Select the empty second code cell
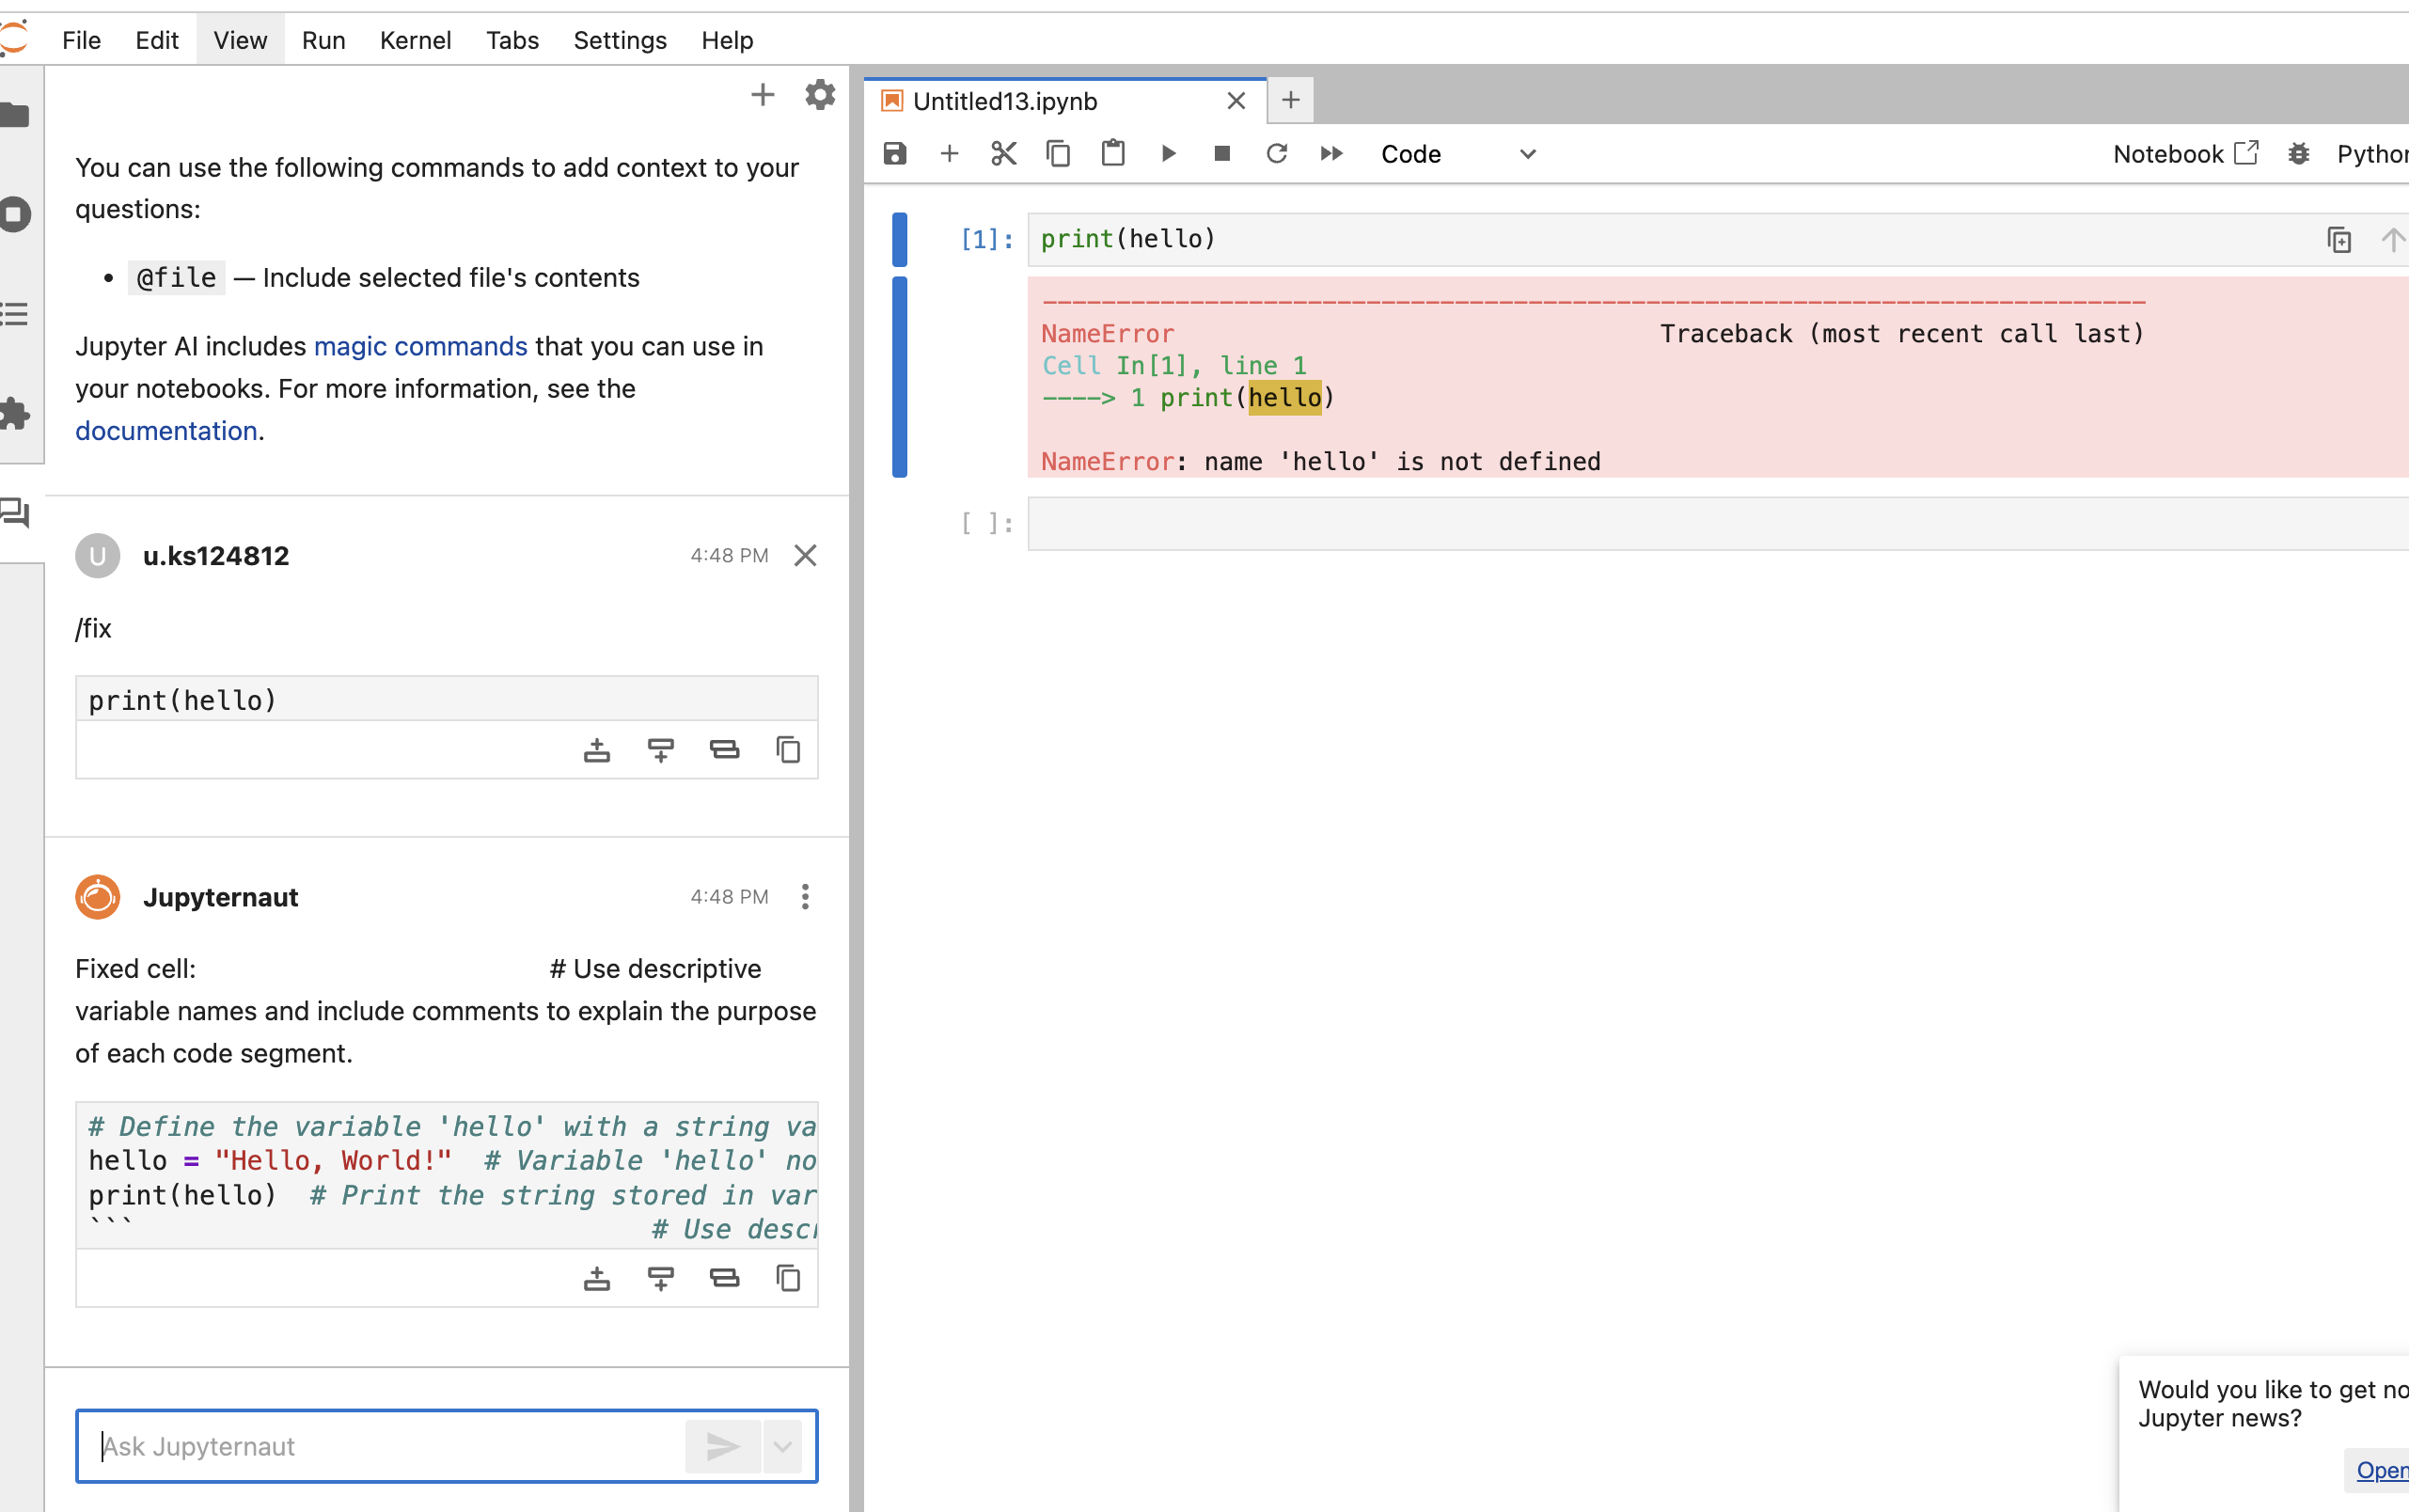The image size is (2409, 1512). [x=1718, y=523]
